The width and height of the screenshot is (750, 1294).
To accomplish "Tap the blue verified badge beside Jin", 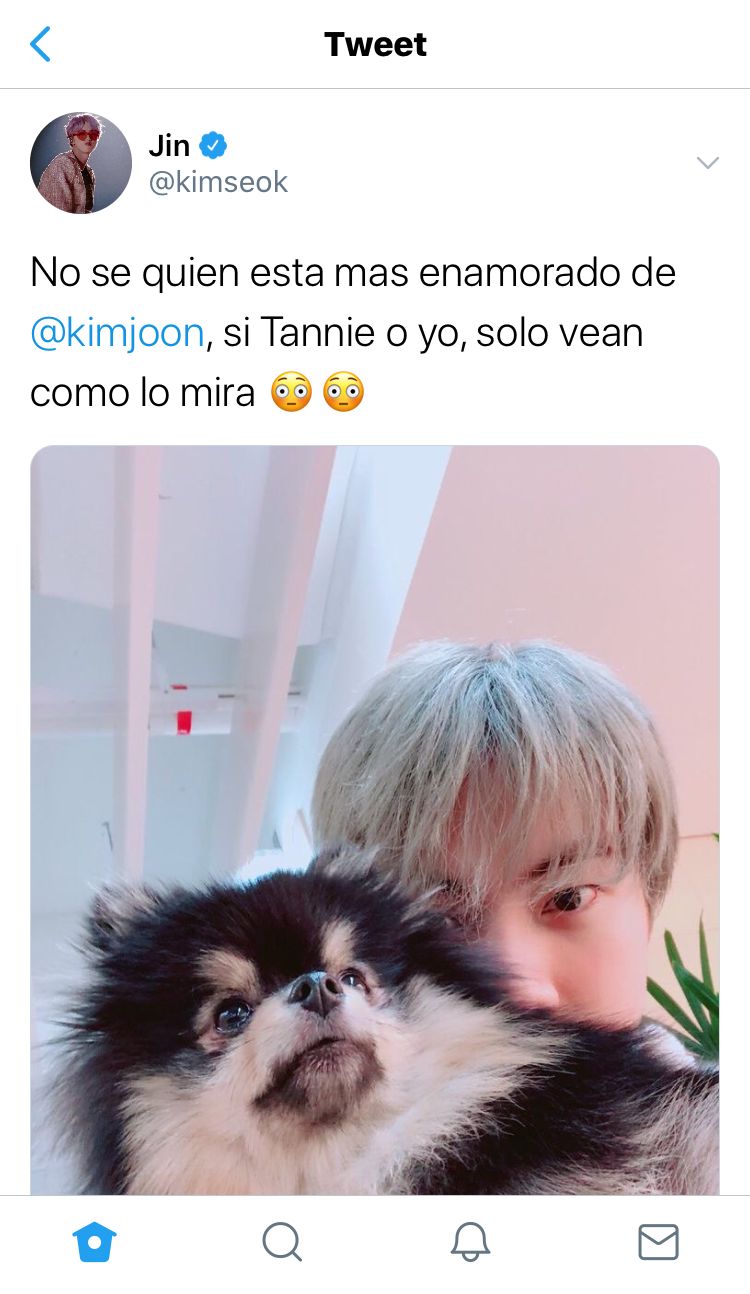I will click(213, 145).
